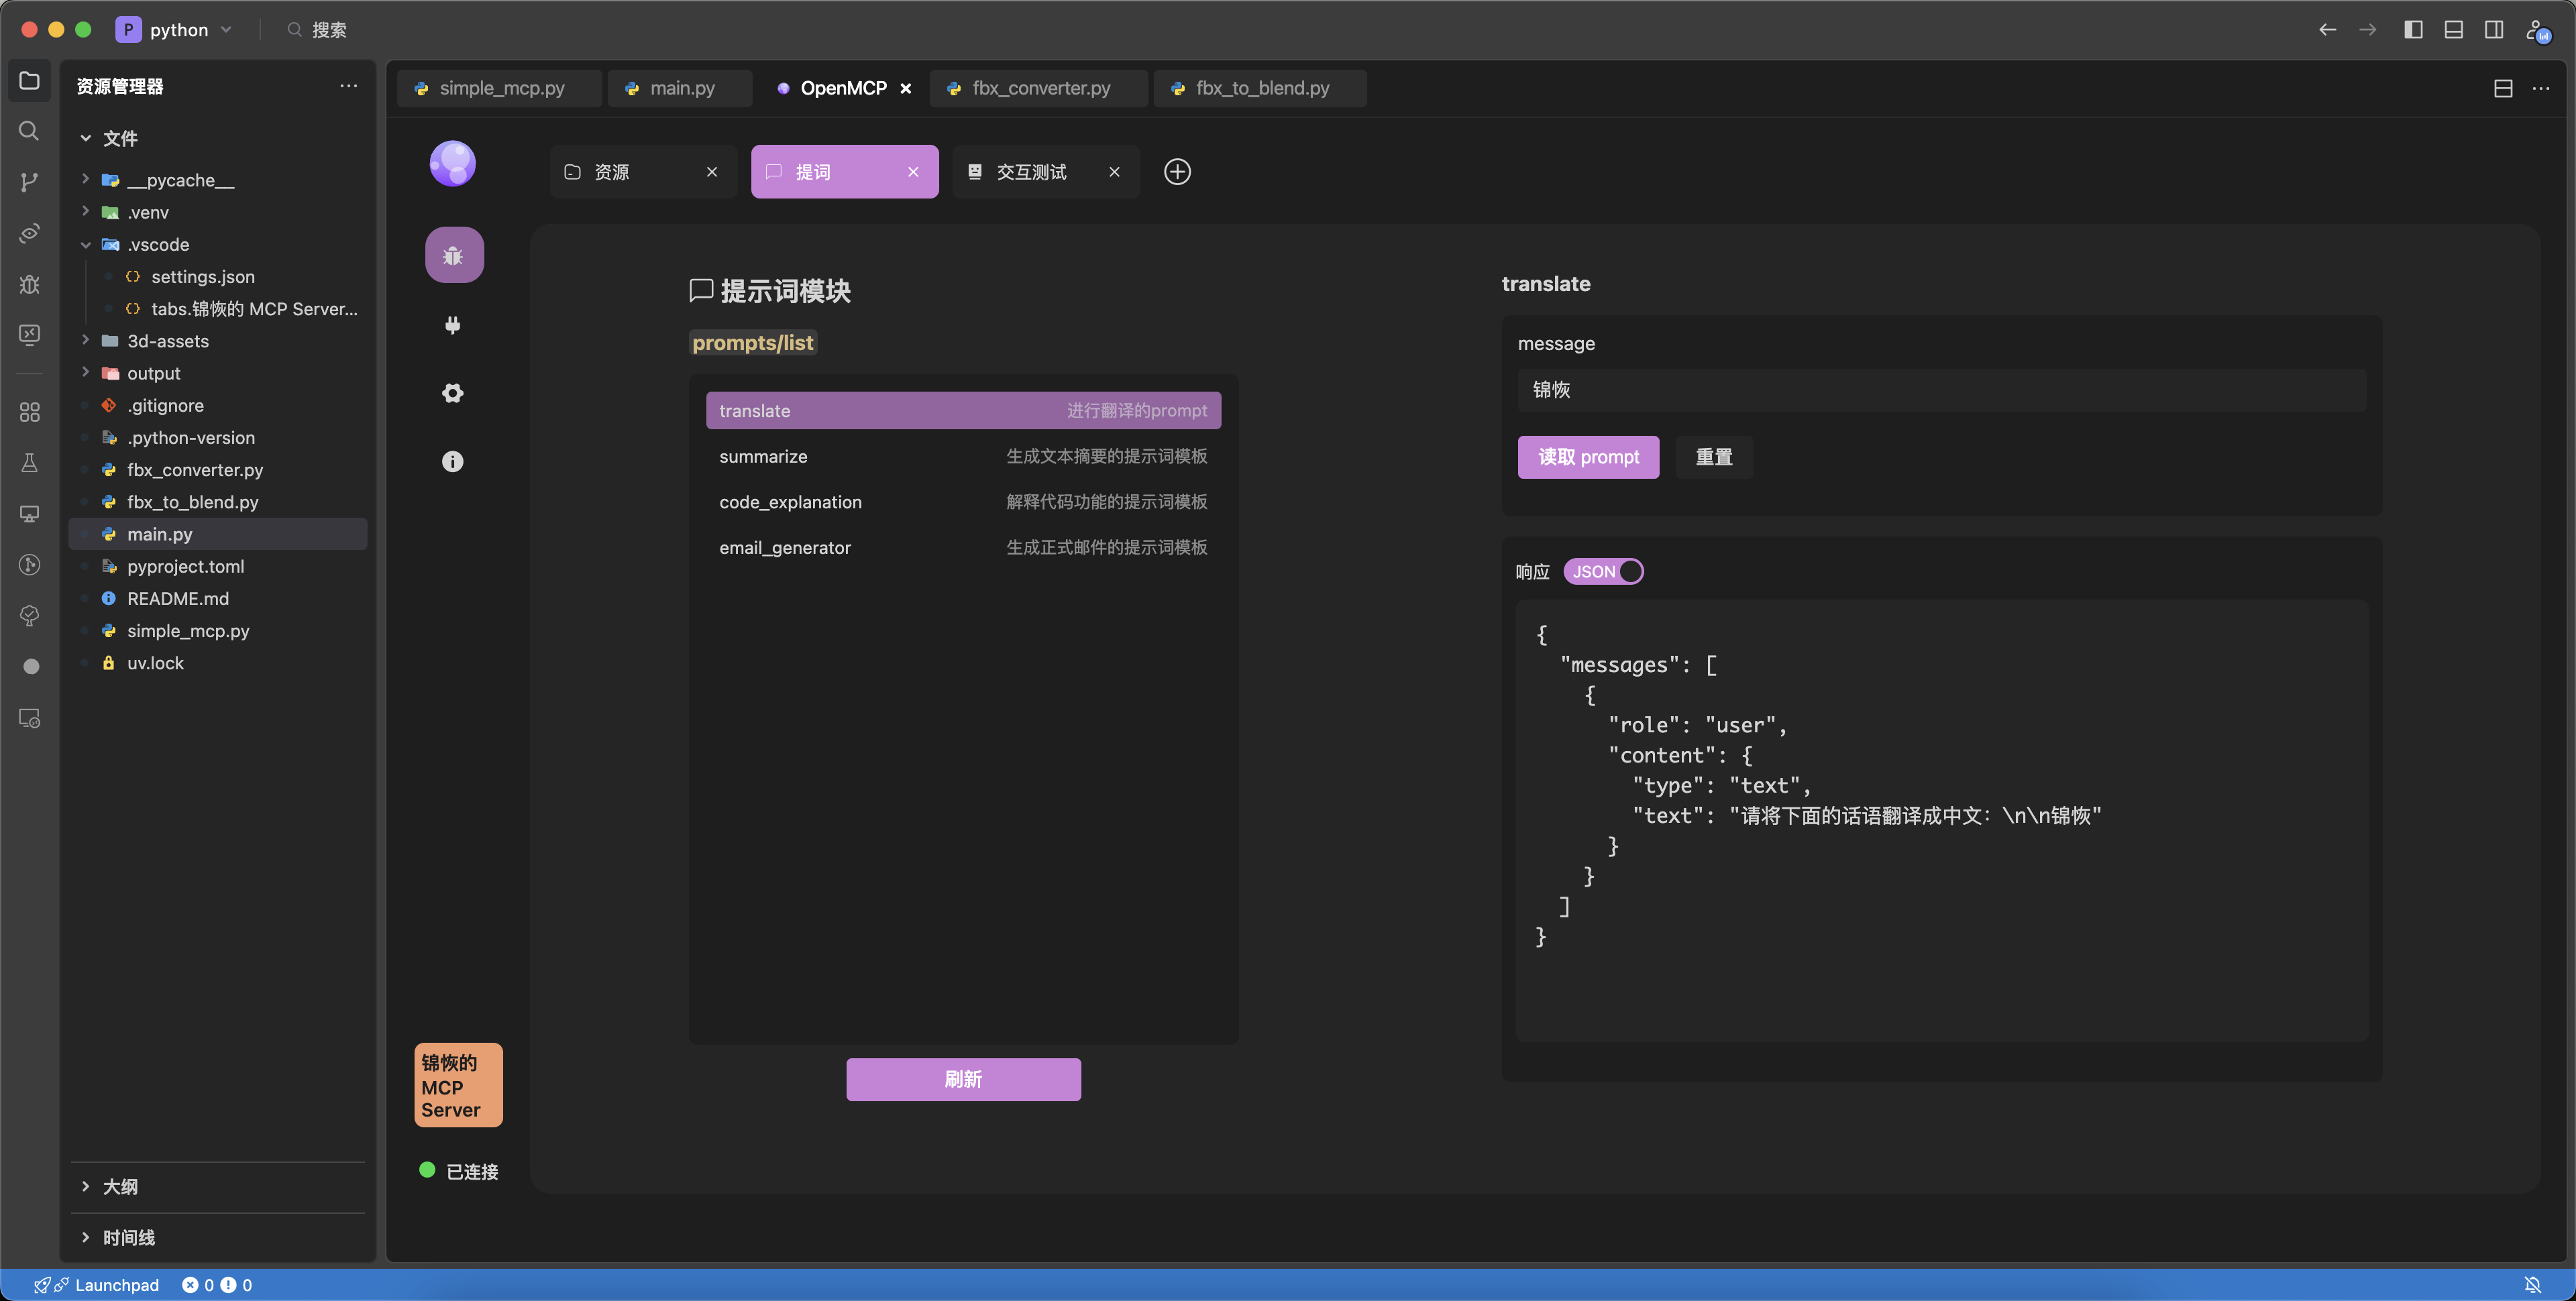Open the debug bug icon in OpenMCP sidebar
The width and height of the screenshot is (2576, 1301).
(453, 256)
